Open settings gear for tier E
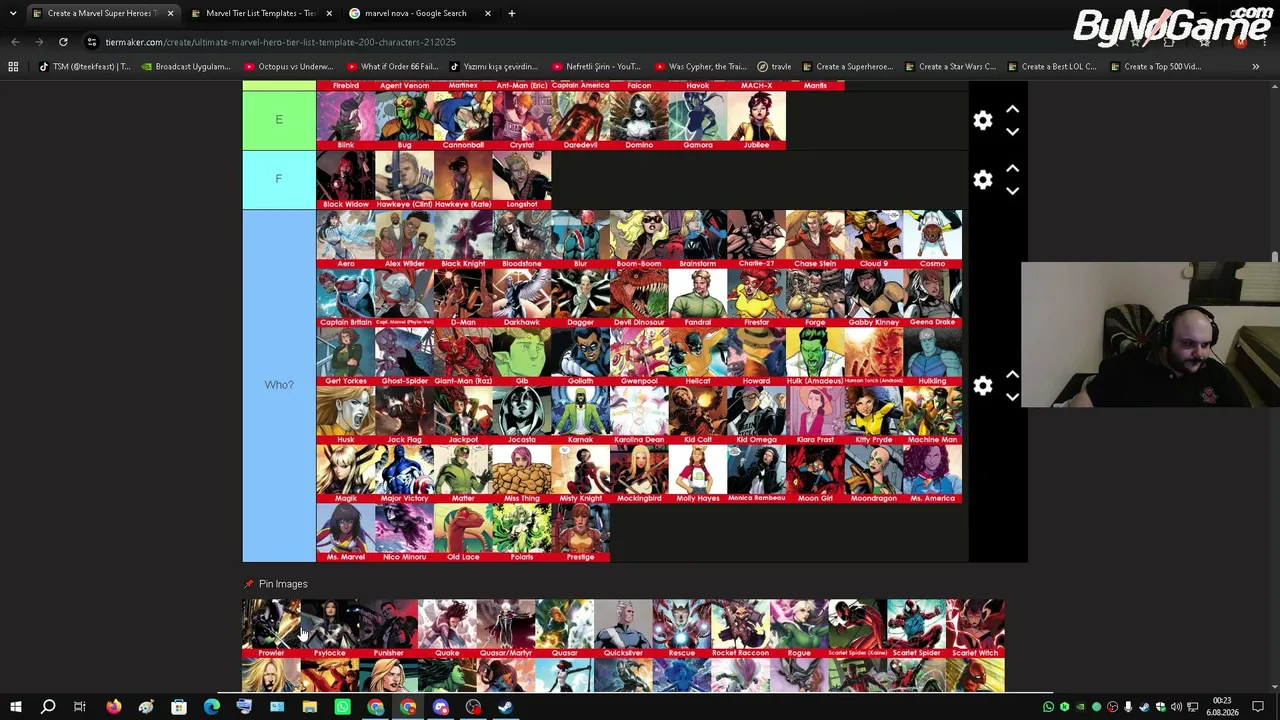 pos(983,121)
